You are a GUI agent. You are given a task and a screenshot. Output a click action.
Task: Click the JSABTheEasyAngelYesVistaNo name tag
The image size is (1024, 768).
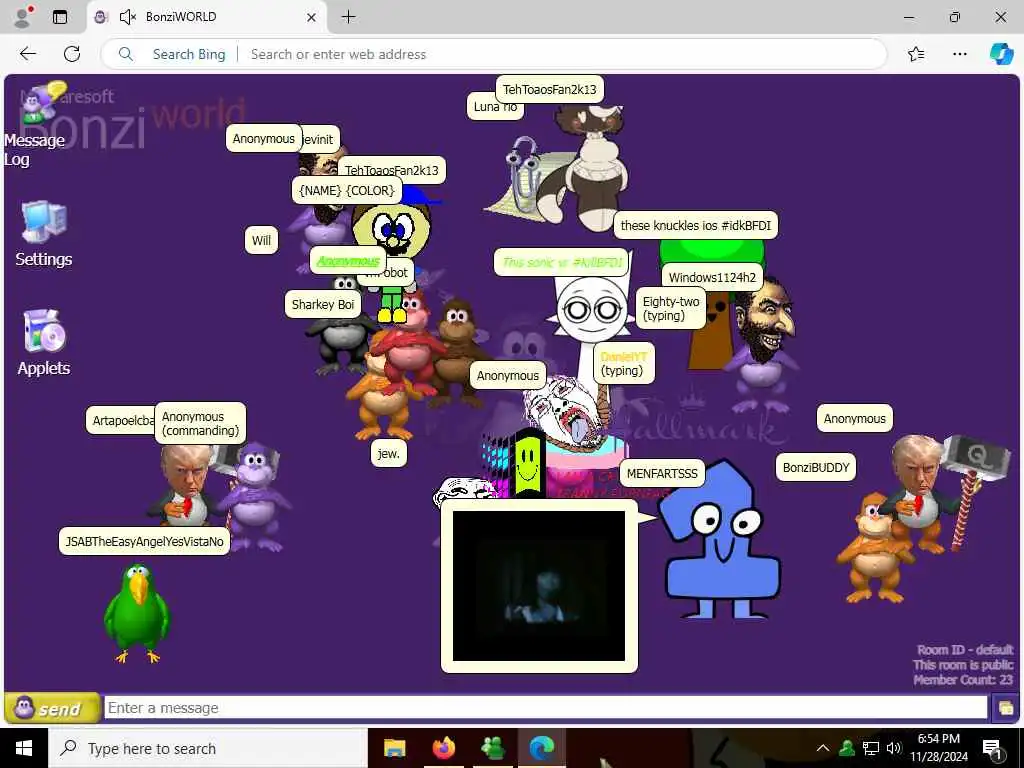click(144, 541)
